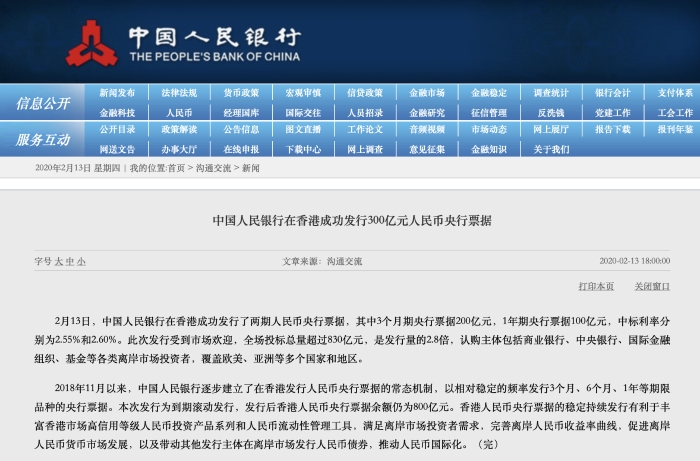Set font size to 大
700x461 pixels.
pyautogui.click(x=59, y=262)
